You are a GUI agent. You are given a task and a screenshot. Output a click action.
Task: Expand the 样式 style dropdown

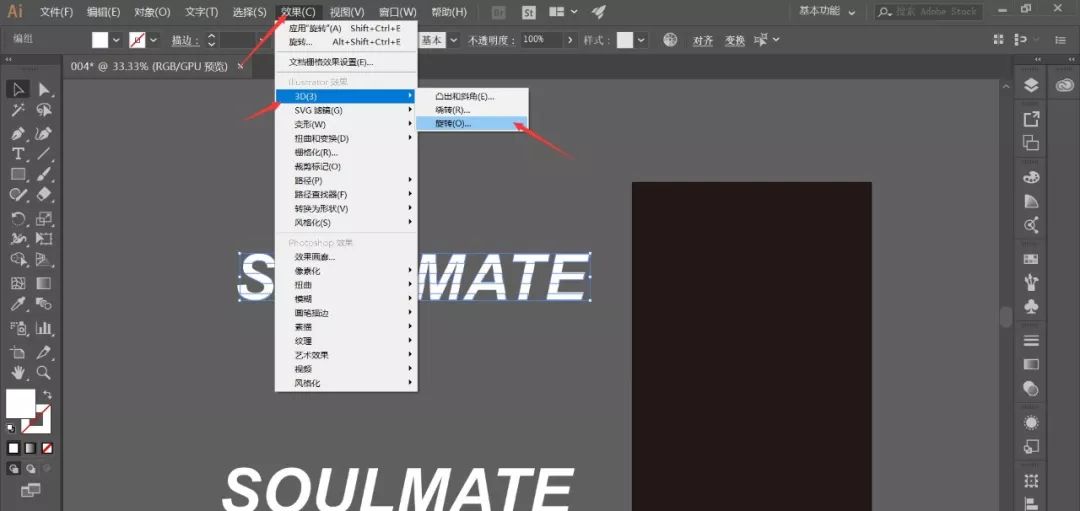[x=641, y=40]
